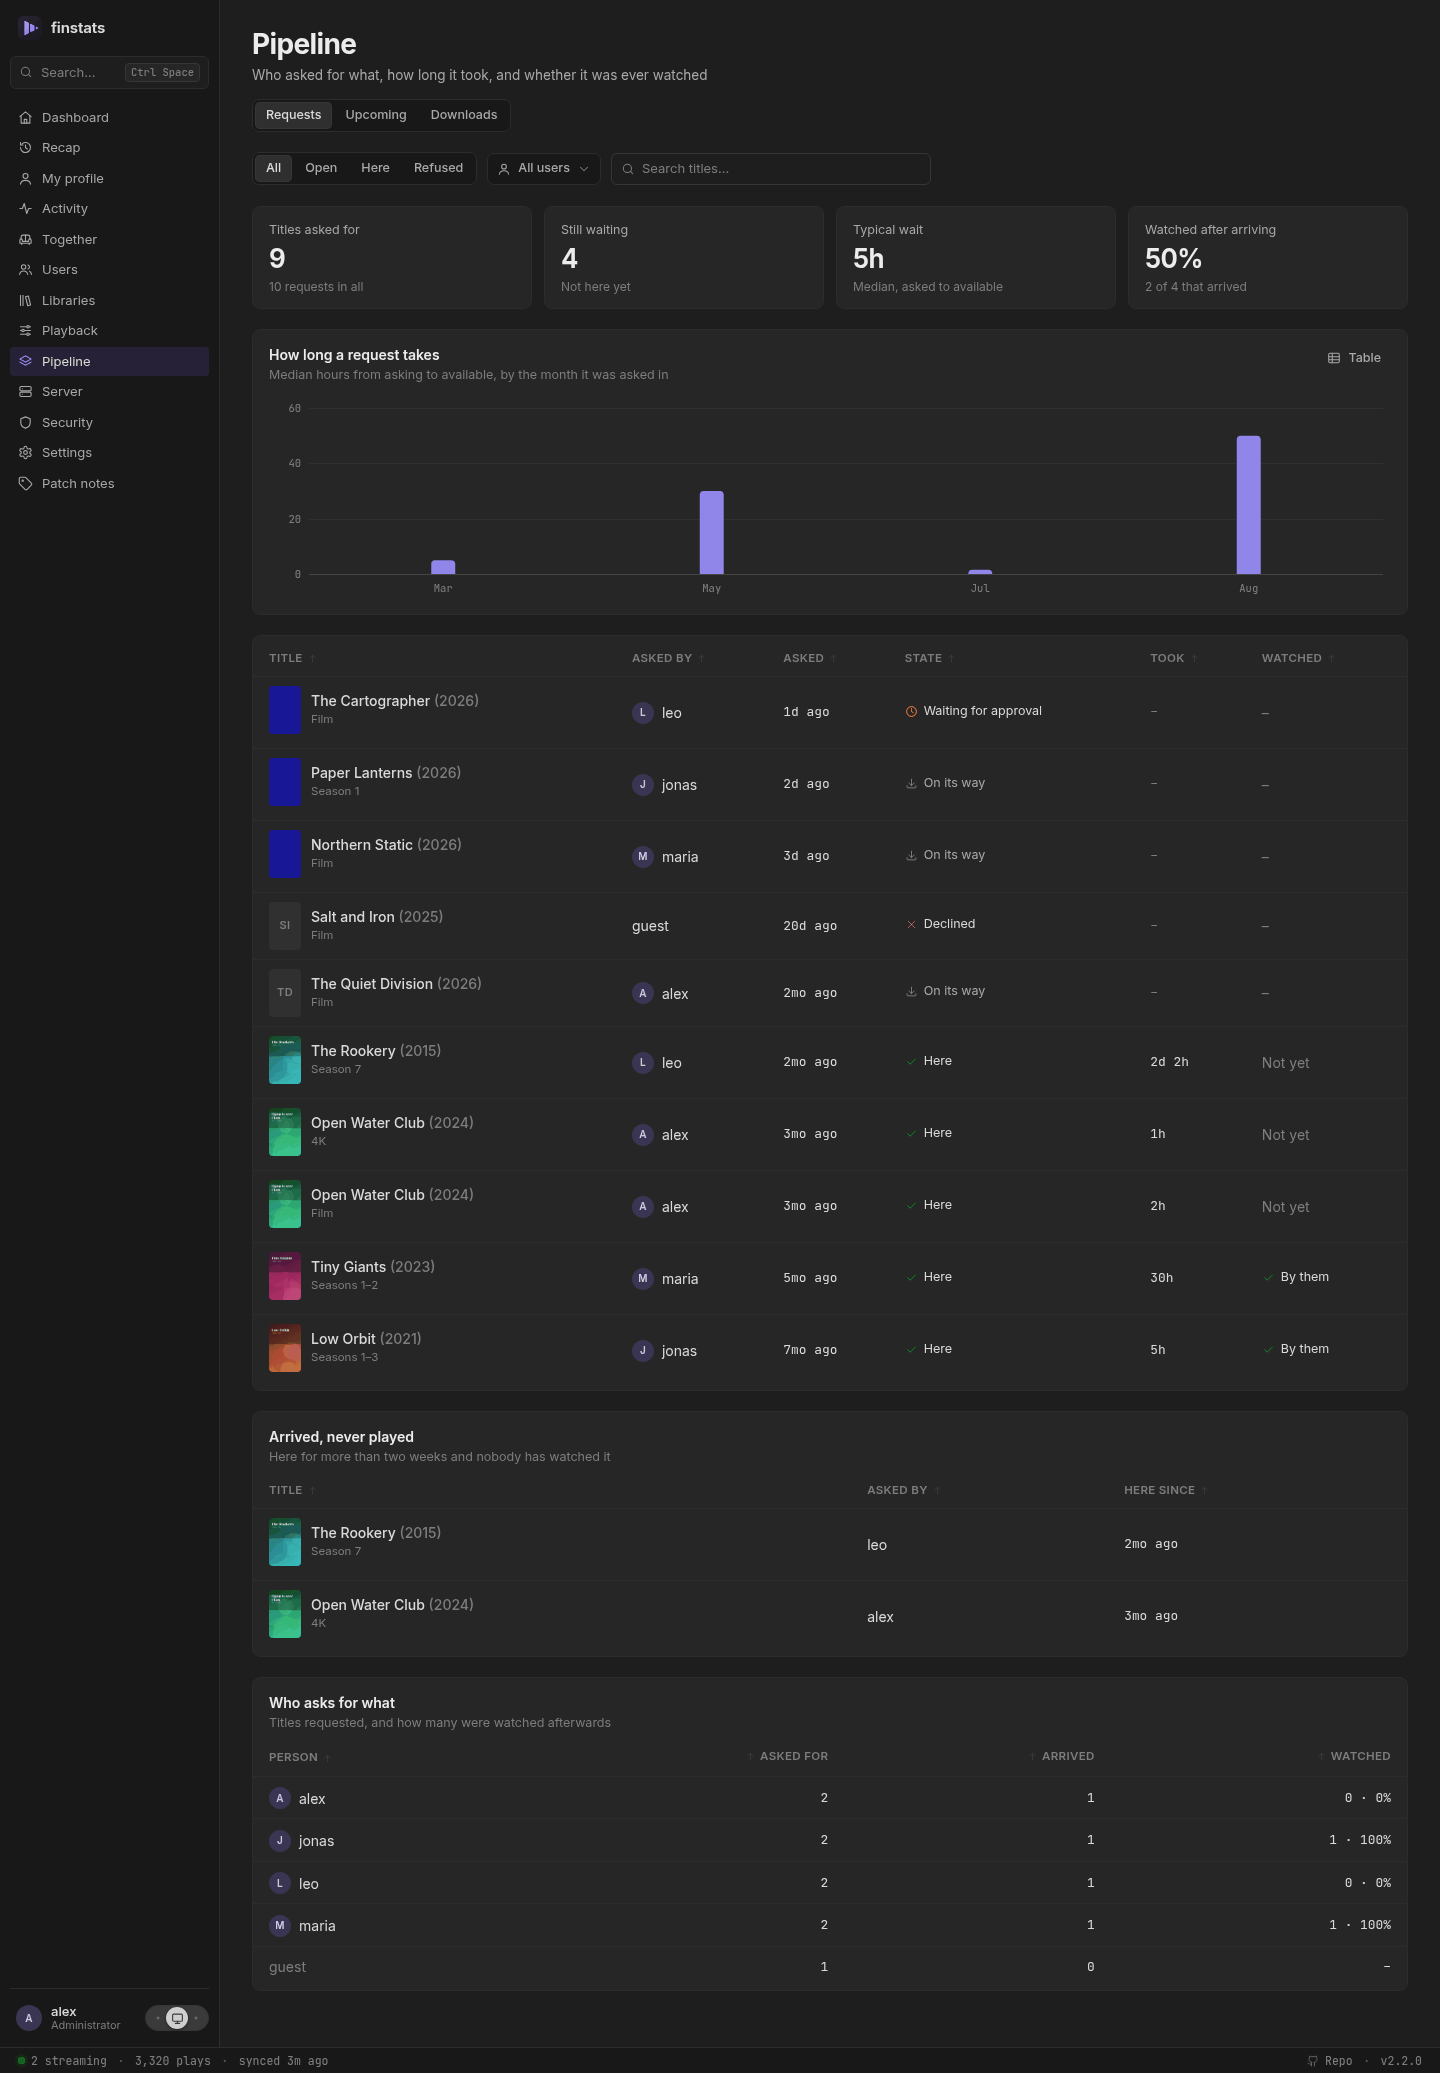
Task: Open Dashboard via its house icon
Action: coord(26,118)
